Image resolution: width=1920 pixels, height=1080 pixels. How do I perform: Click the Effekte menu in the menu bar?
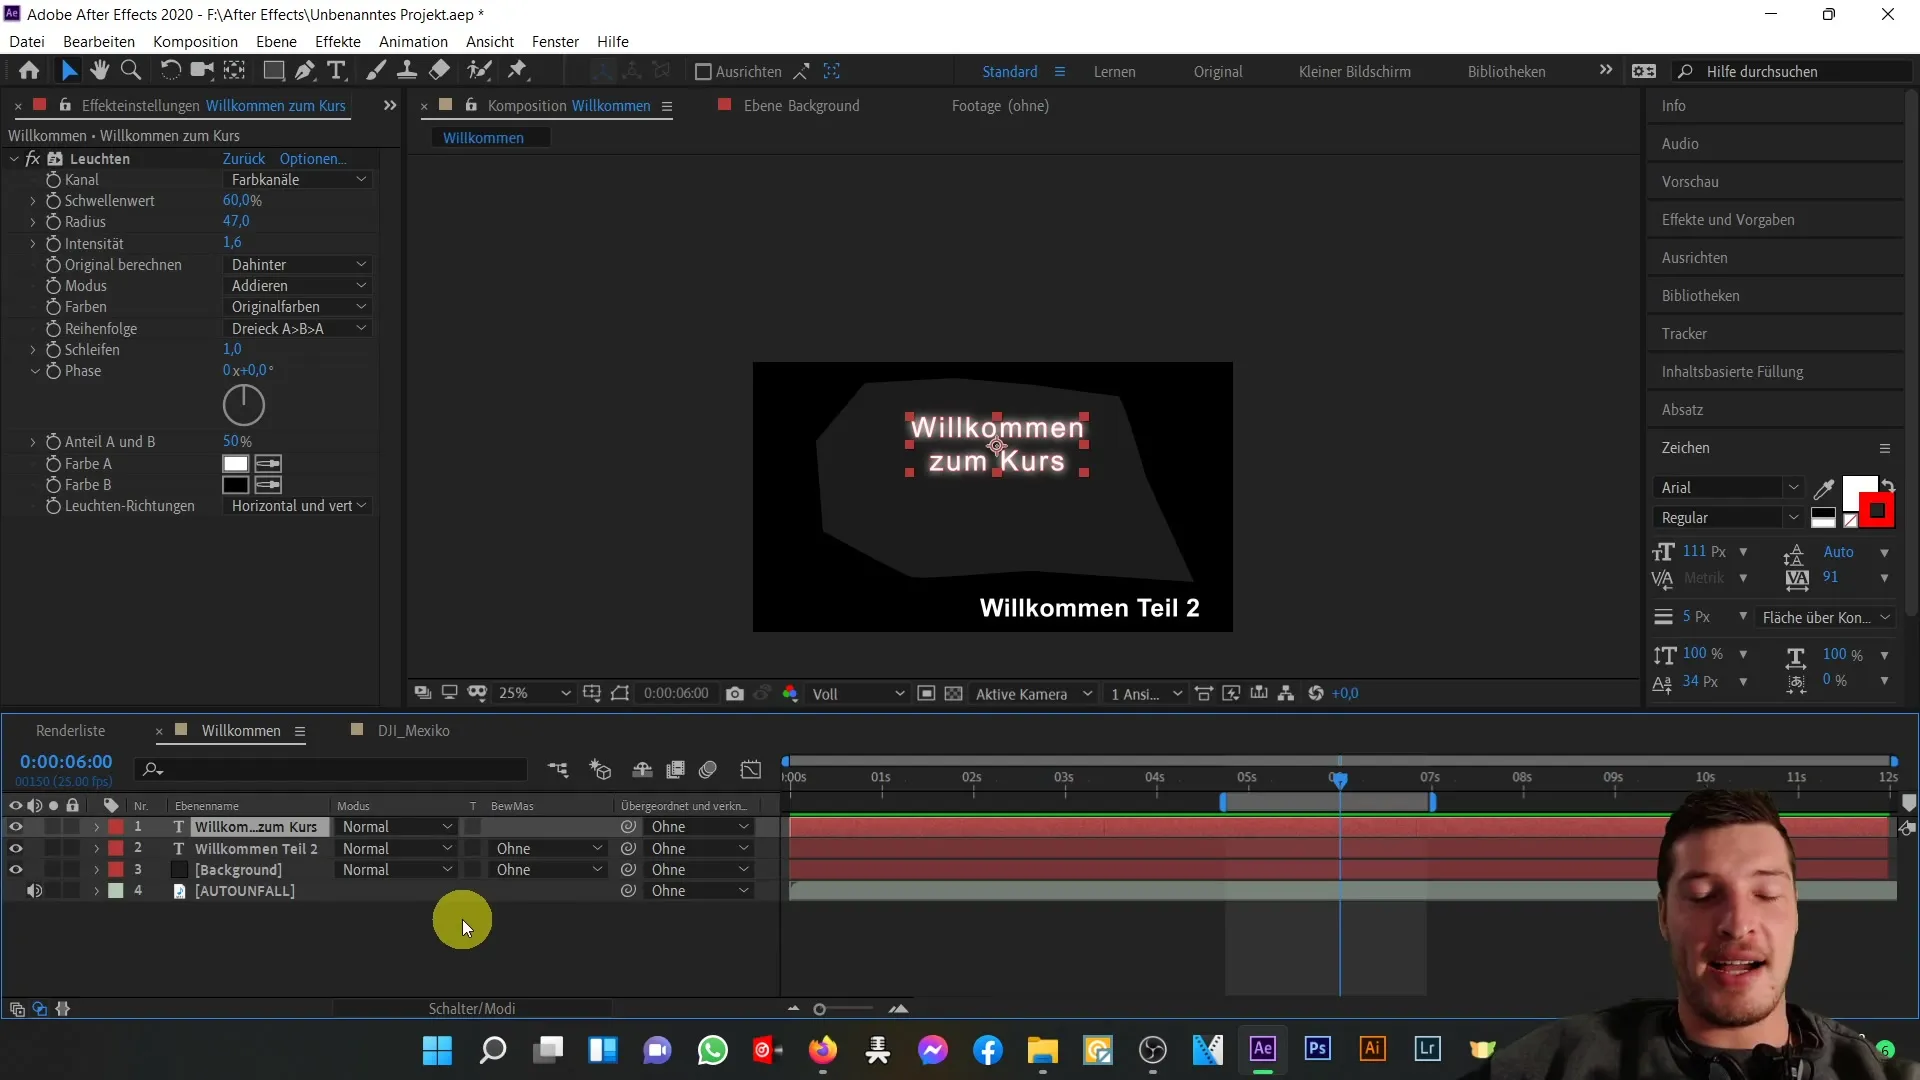338,41
